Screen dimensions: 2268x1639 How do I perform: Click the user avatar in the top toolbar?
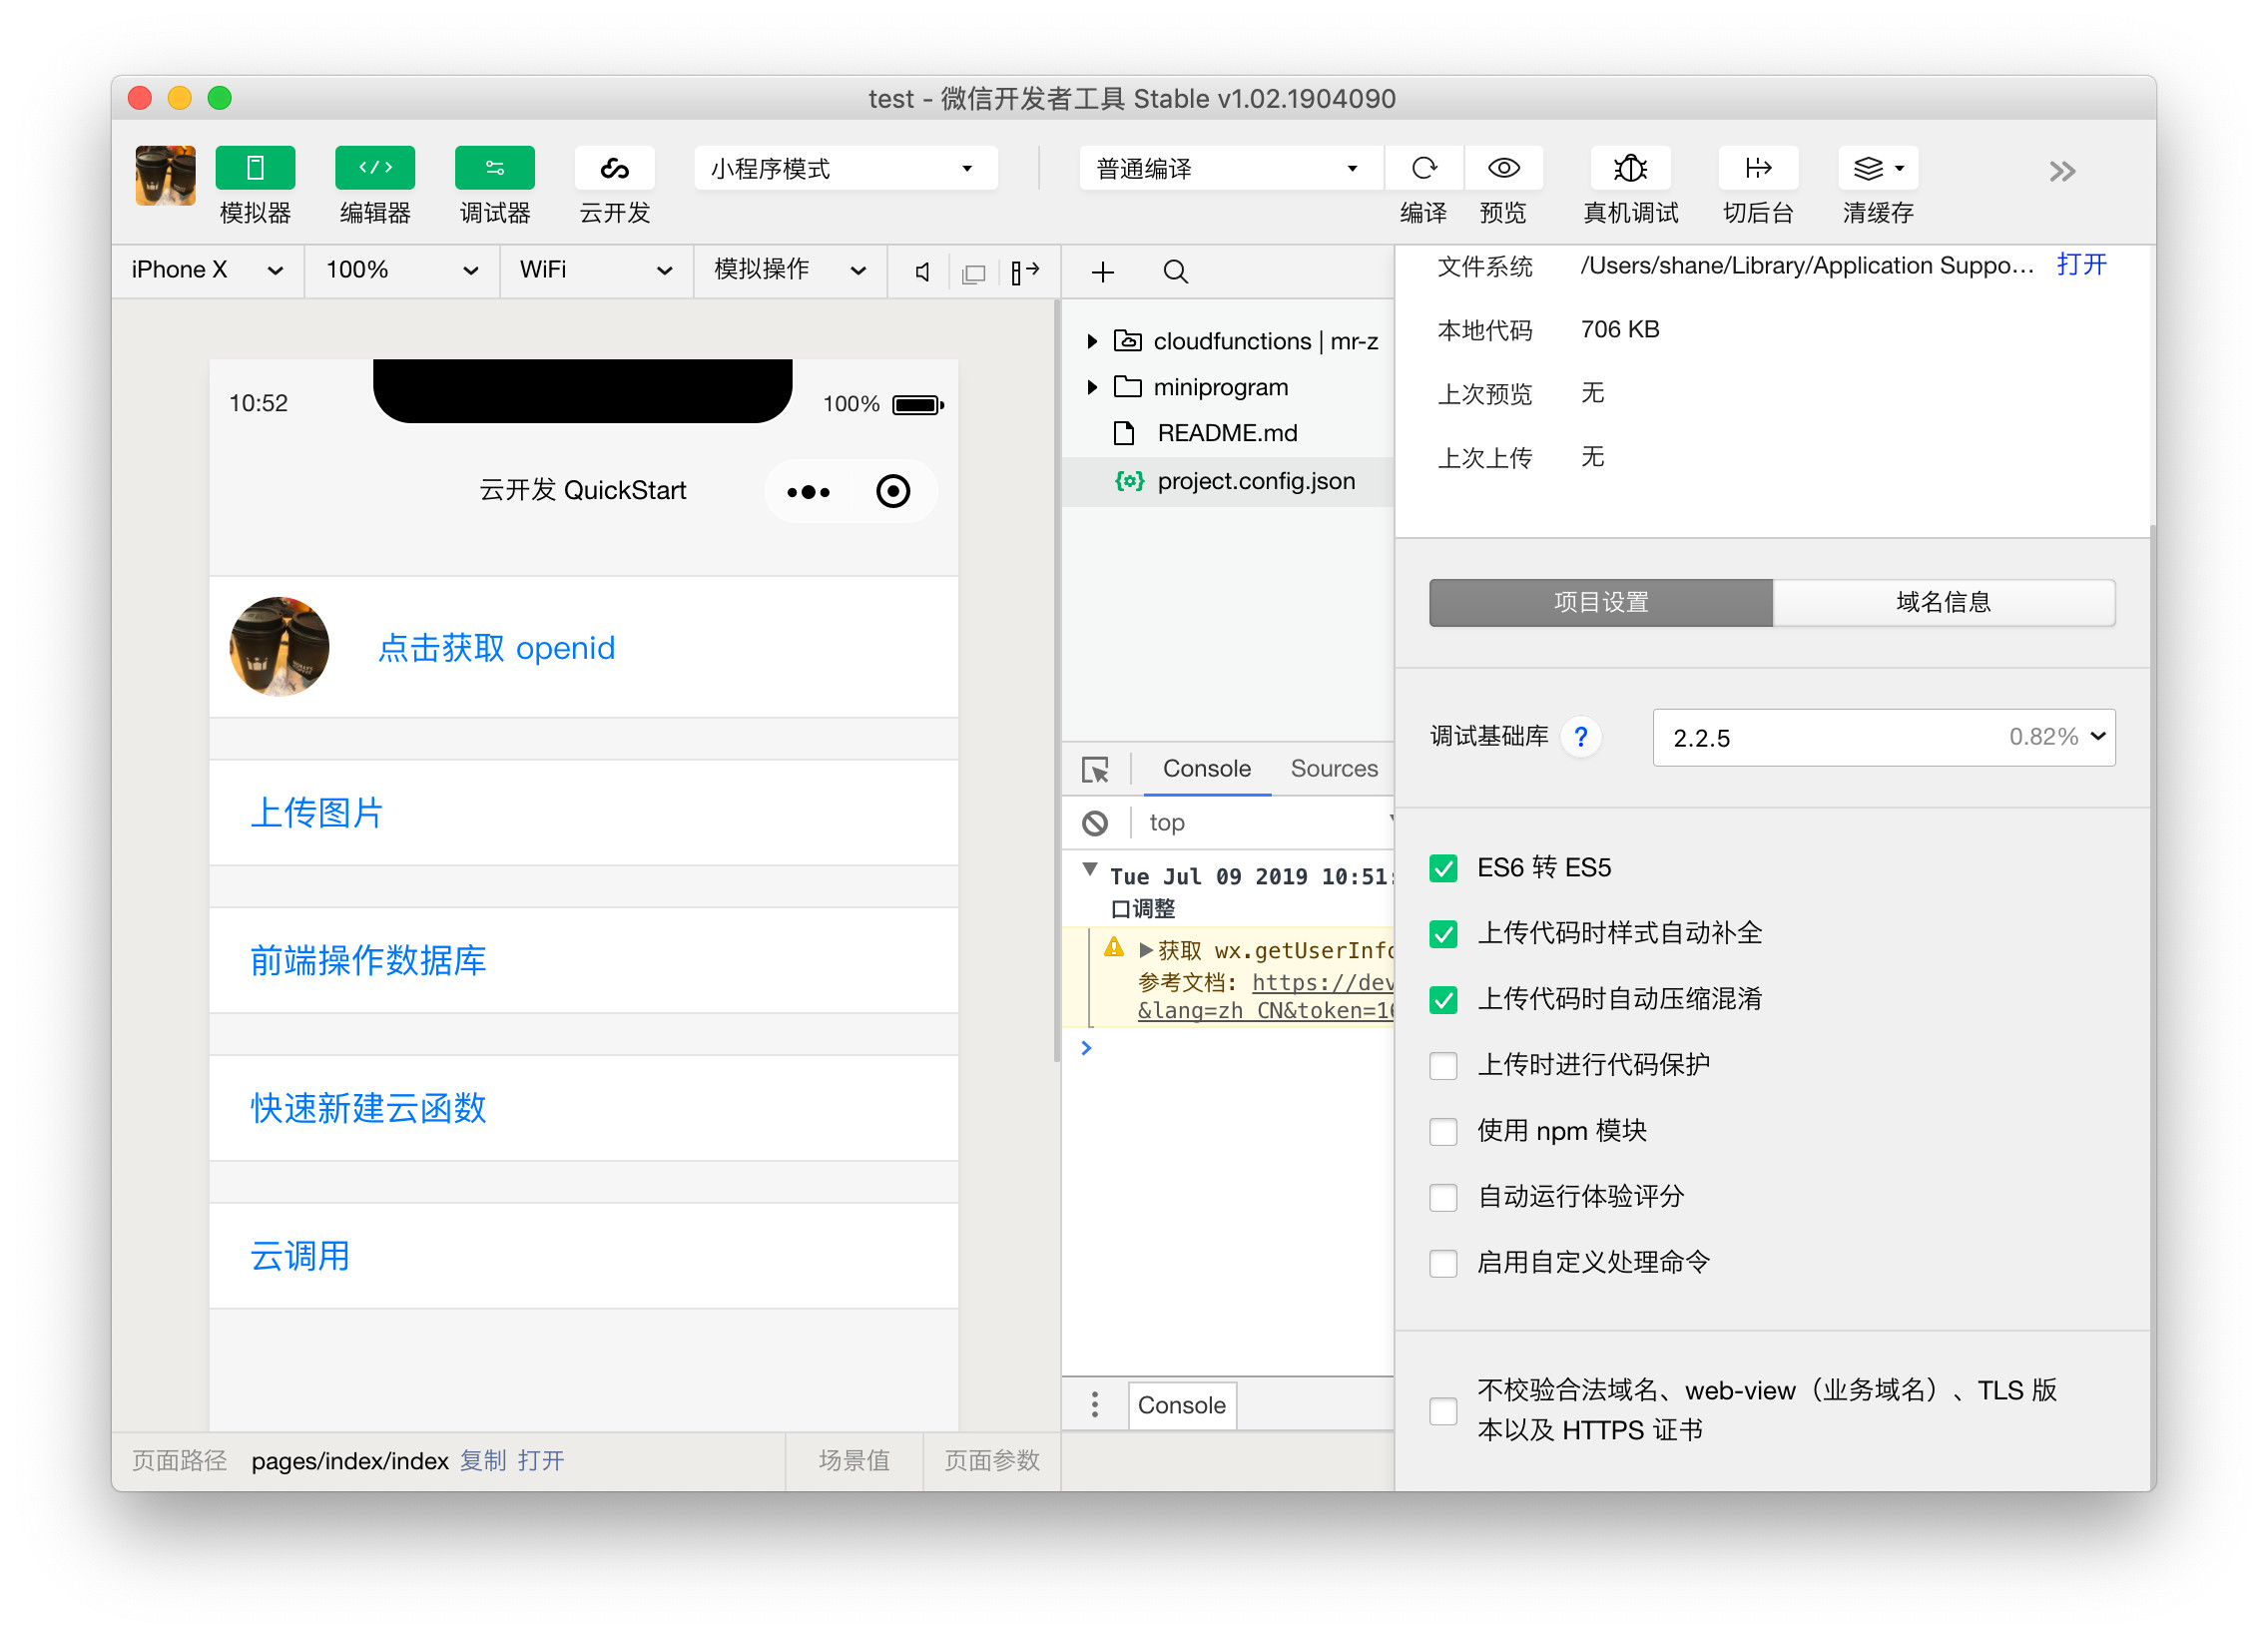pyautogui.click(x=165, y=175)
